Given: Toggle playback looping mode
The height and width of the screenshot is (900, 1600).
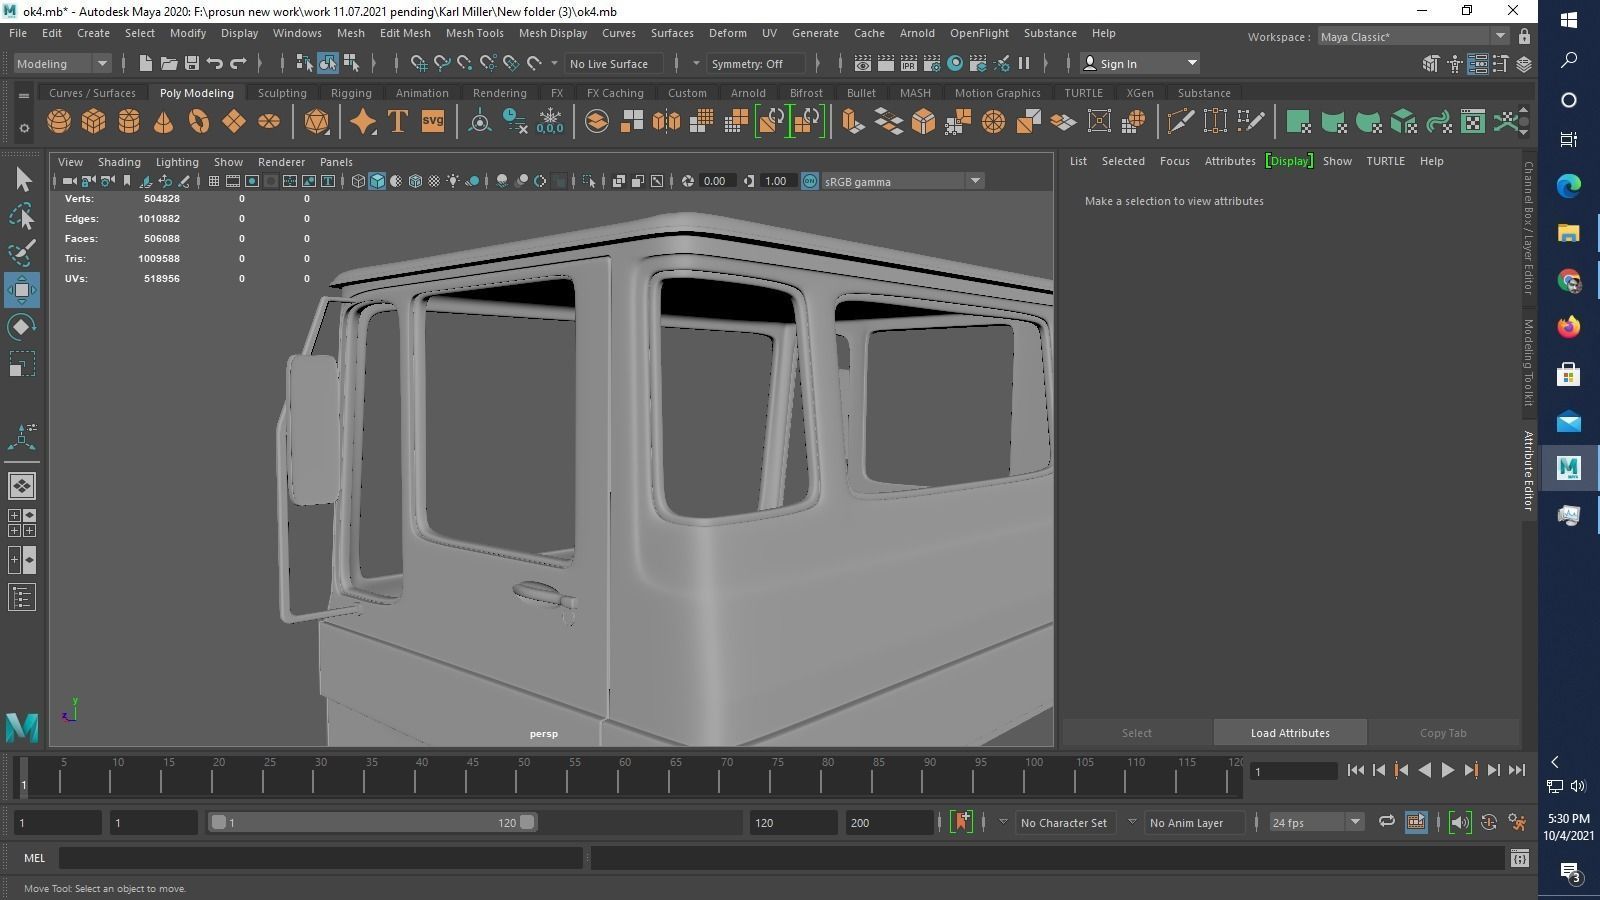Looking at the screenshot, I should 1387,822.
